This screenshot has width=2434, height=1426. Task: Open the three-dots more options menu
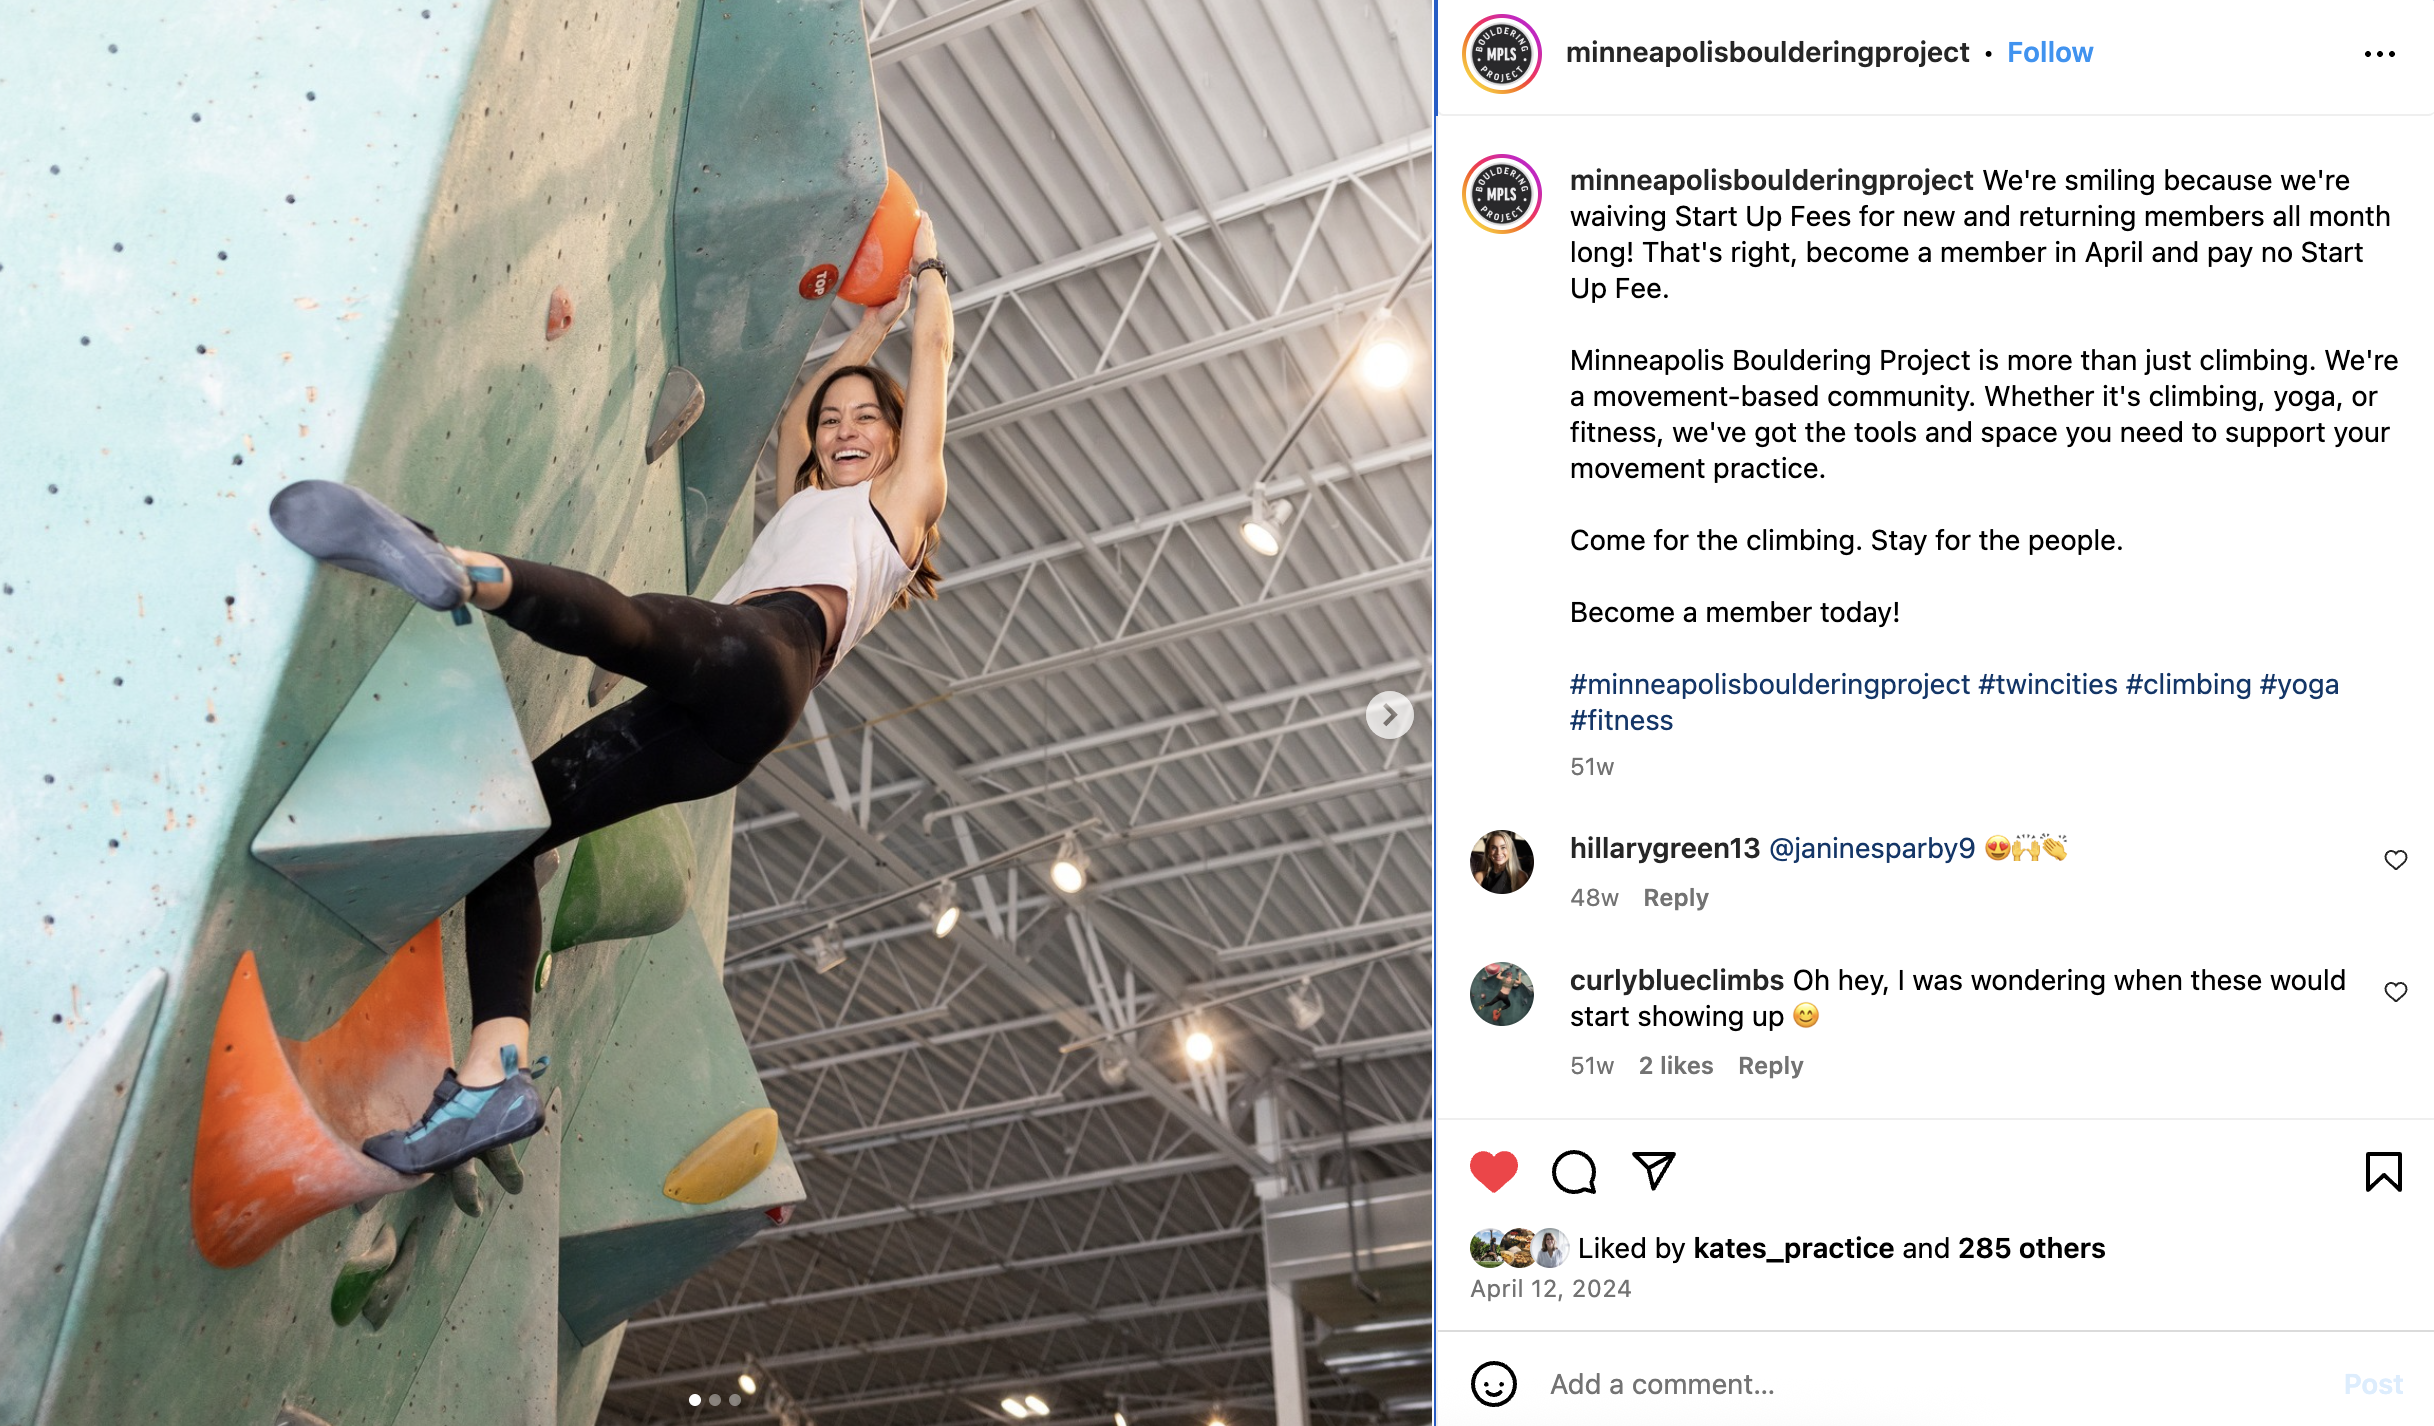(x=2380, y=54)
